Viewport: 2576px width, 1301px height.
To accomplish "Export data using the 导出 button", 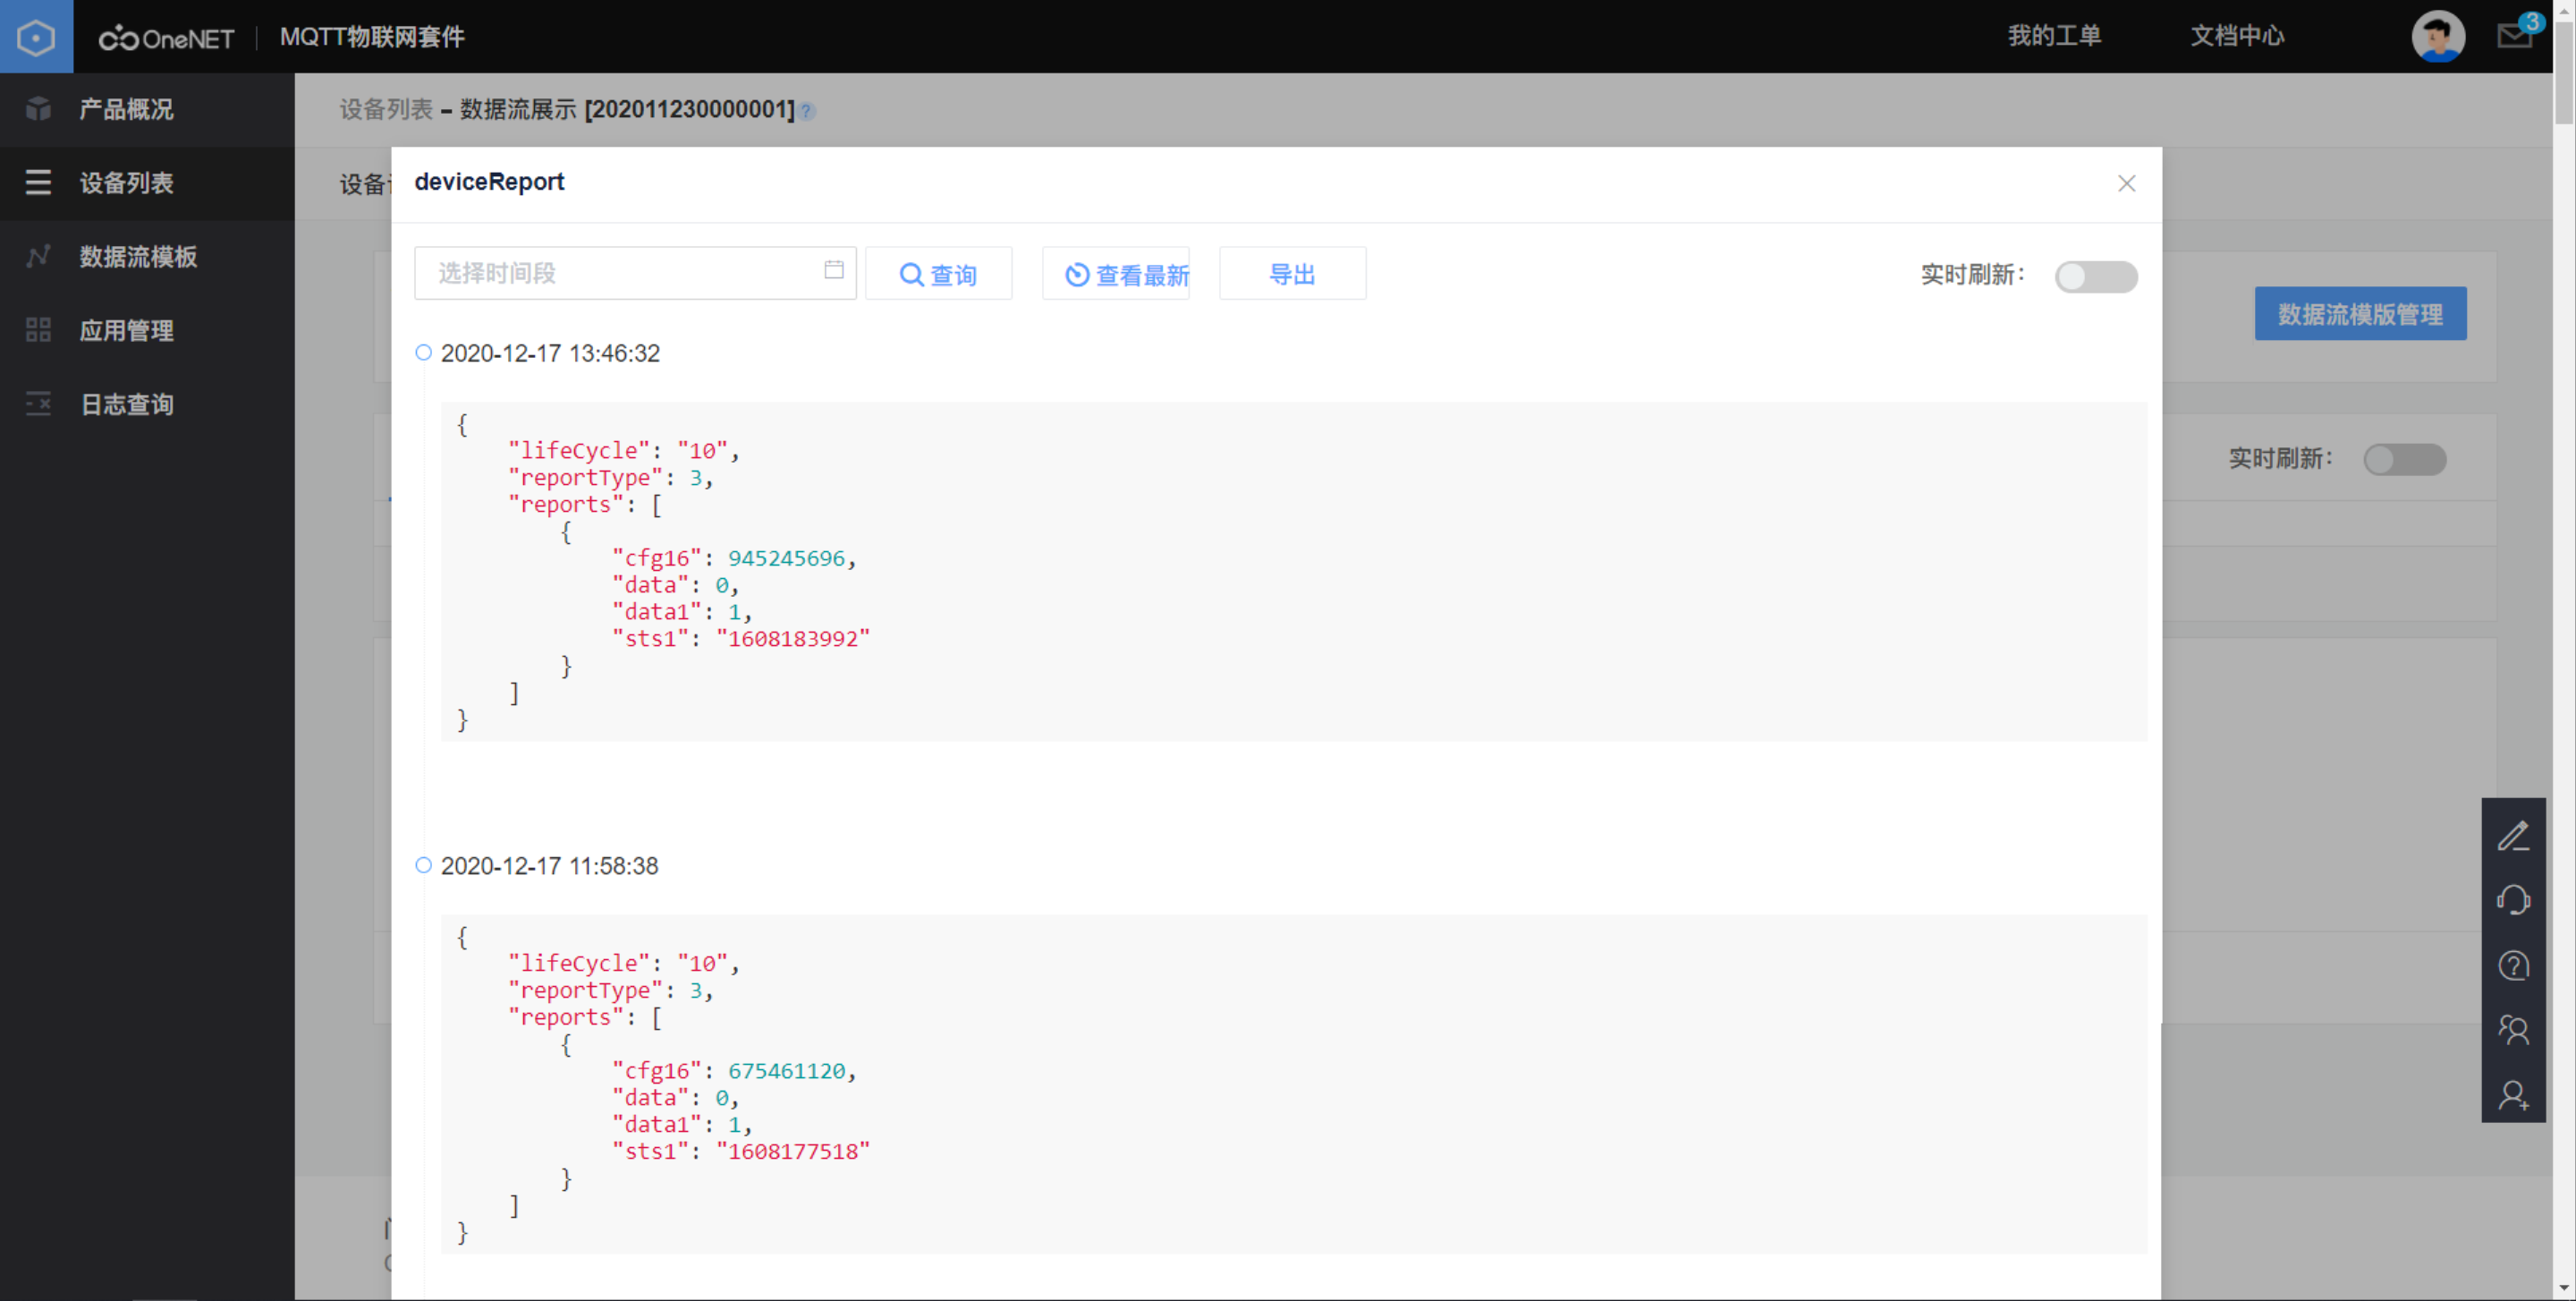I will point(1292,273).
